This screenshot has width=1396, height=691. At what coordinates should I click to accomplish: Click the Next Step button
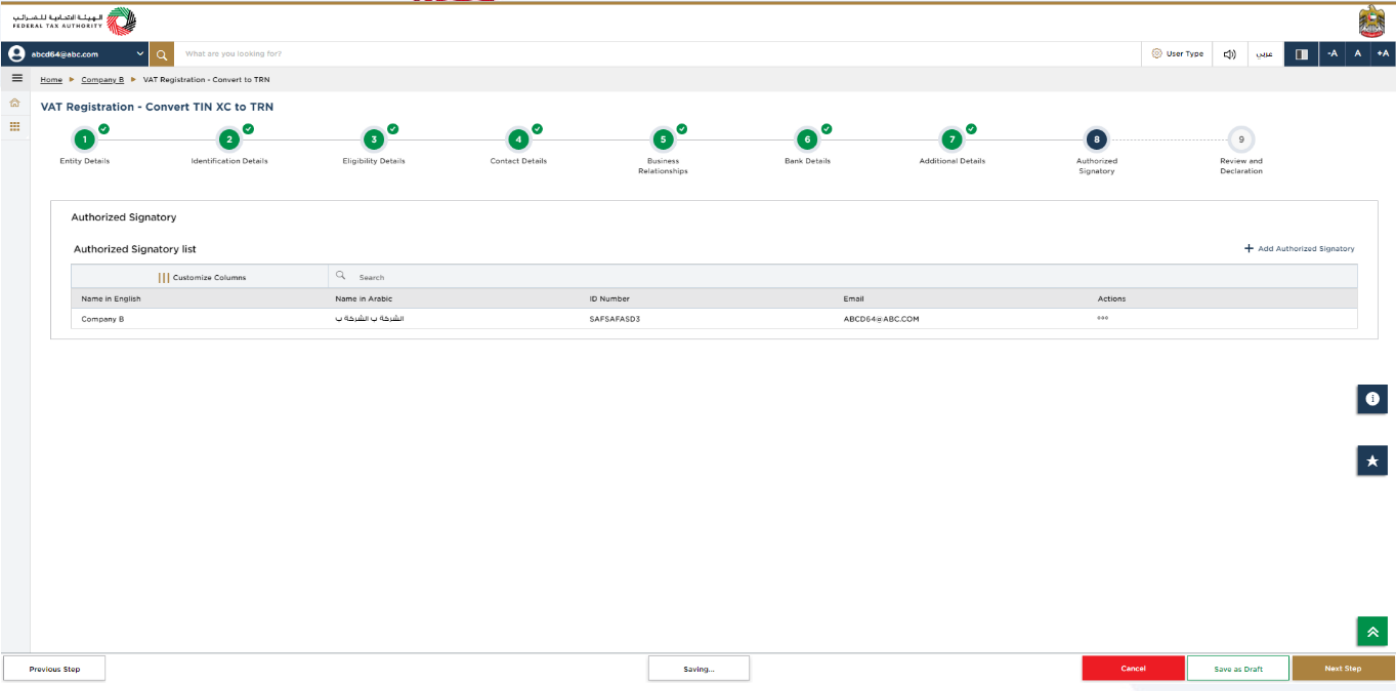point(1343,668)
